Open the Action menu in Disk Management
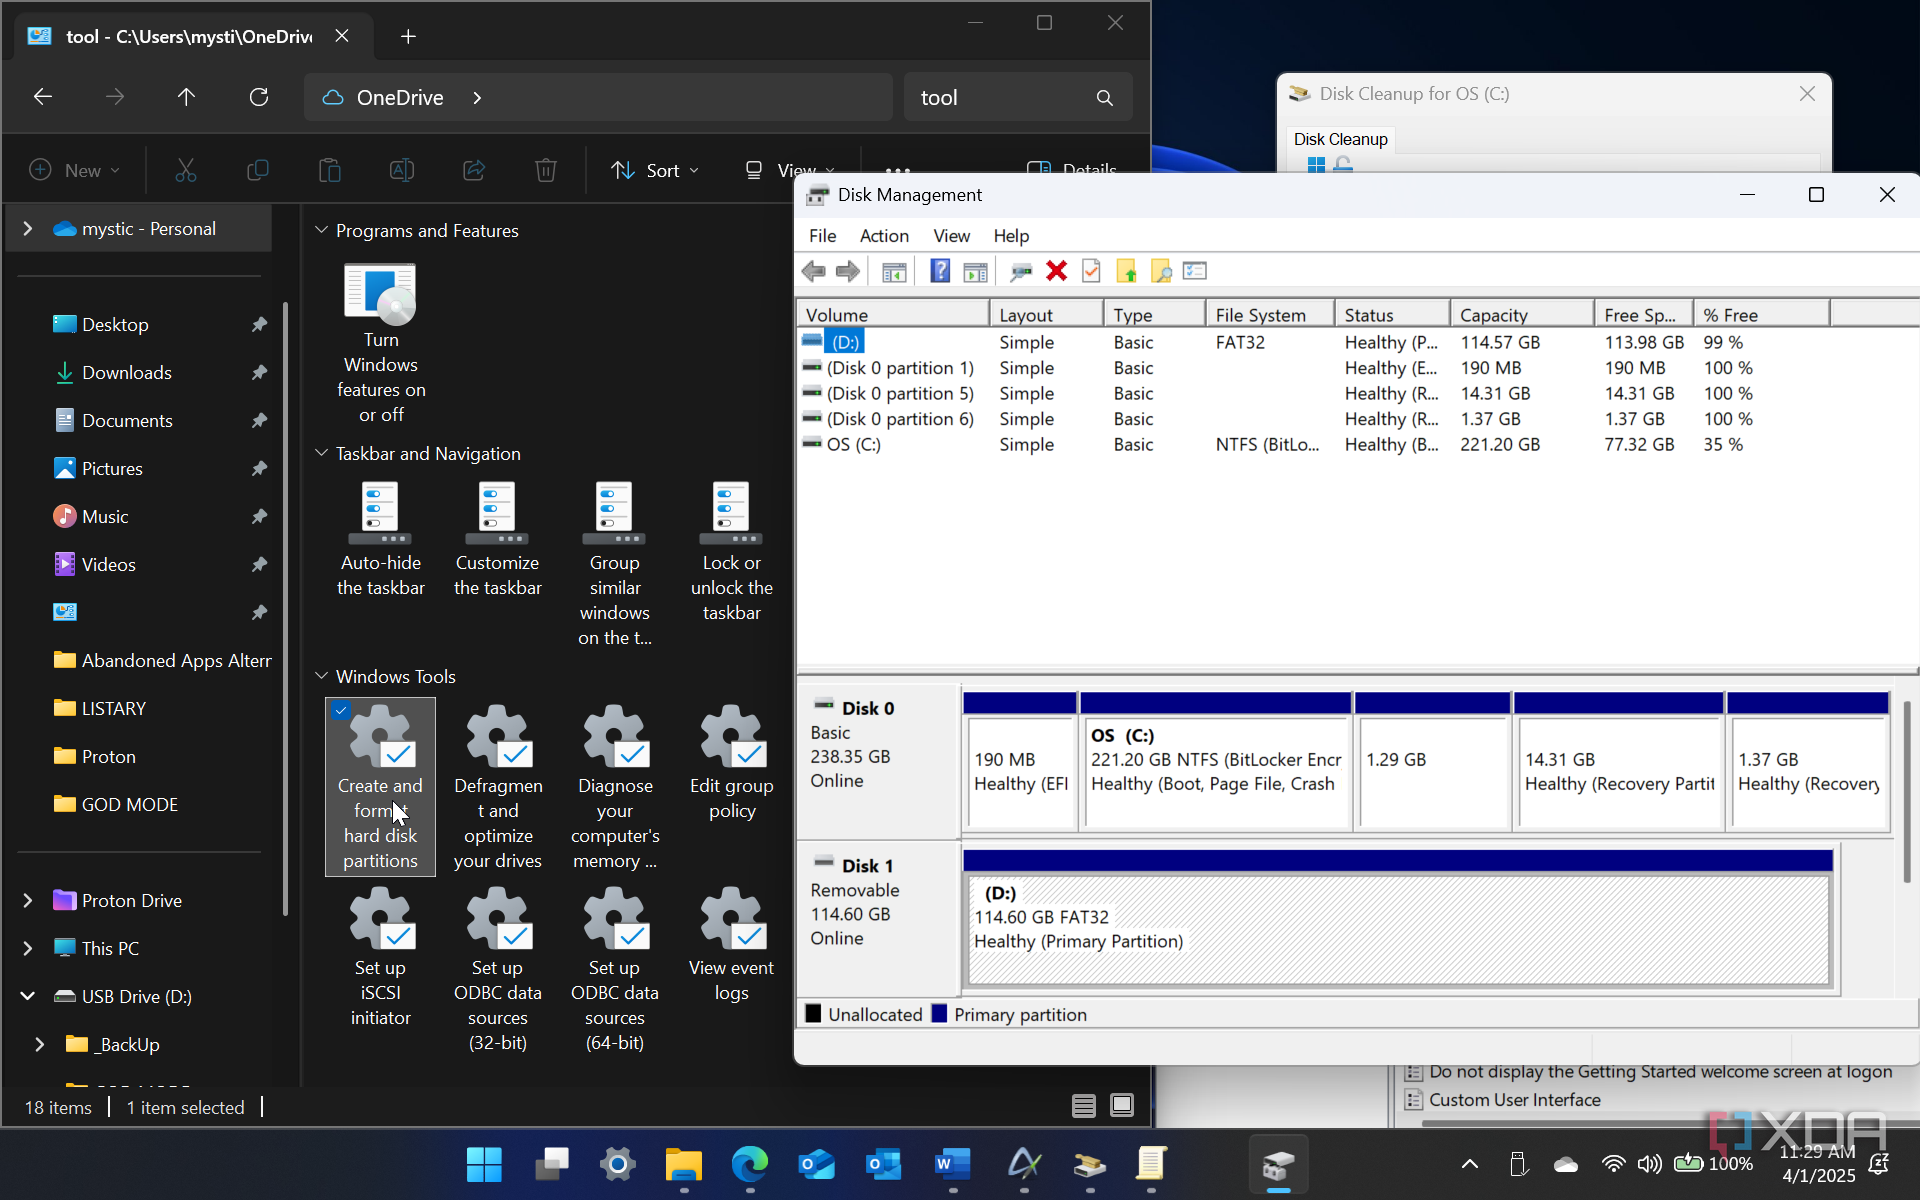The image size is (1920, 1200). [884, 236]
